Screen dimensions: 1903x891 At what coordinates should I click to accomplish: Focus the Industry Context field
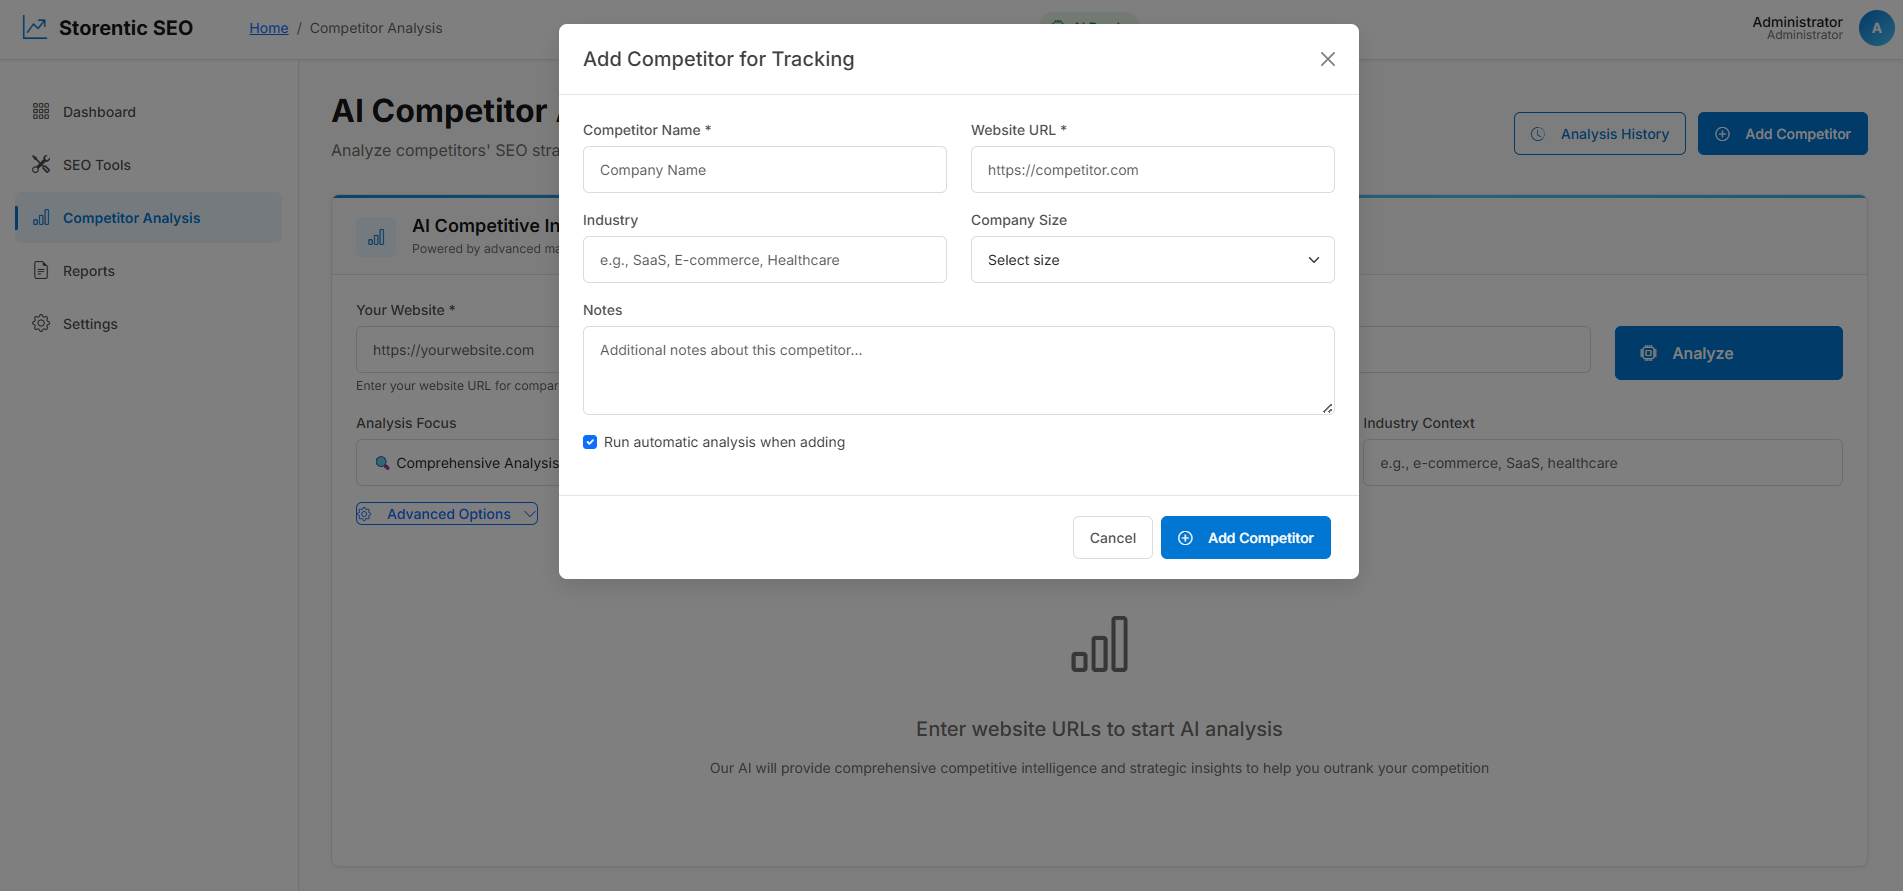(x=1602, y=463)
